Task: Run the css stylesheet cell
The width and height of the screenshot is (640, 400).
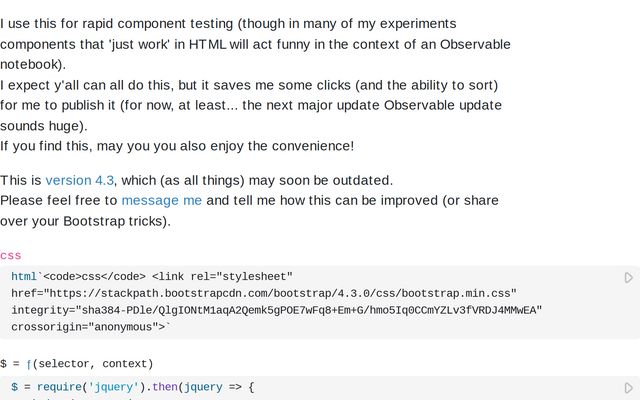Action: click(x=629, y=277)
